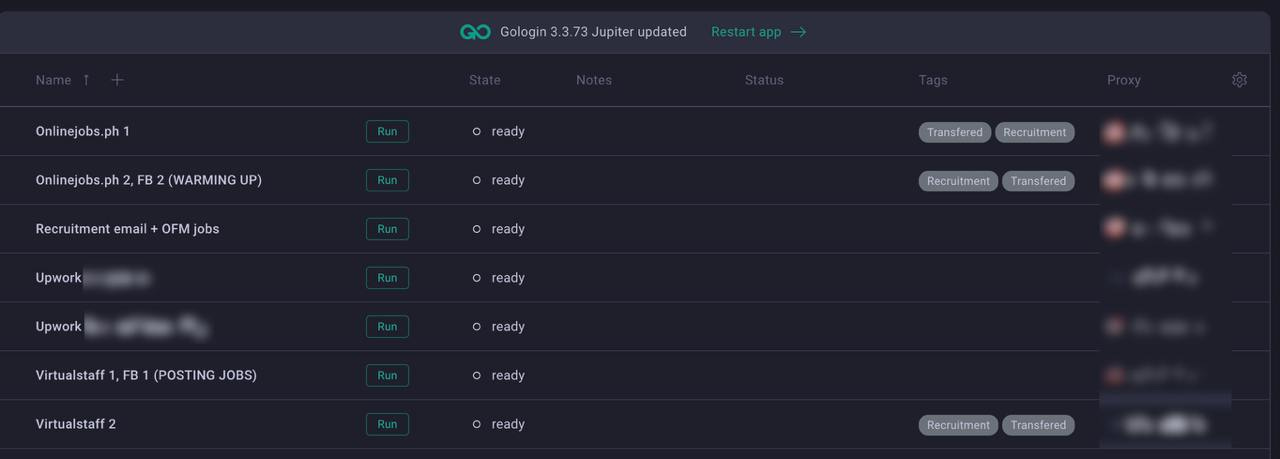Click Recruitment tag on Onlinejobs.ph 2 row
This screenshot has width=1280, height=459.
coord(958,181)
